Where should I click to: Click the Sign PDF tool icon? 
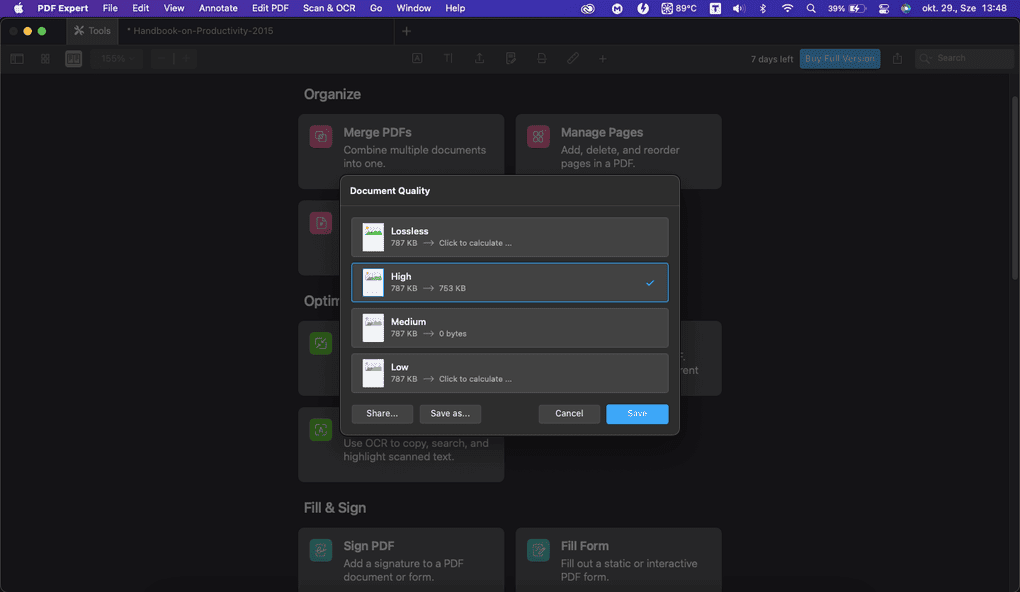[x=321, y=550]
